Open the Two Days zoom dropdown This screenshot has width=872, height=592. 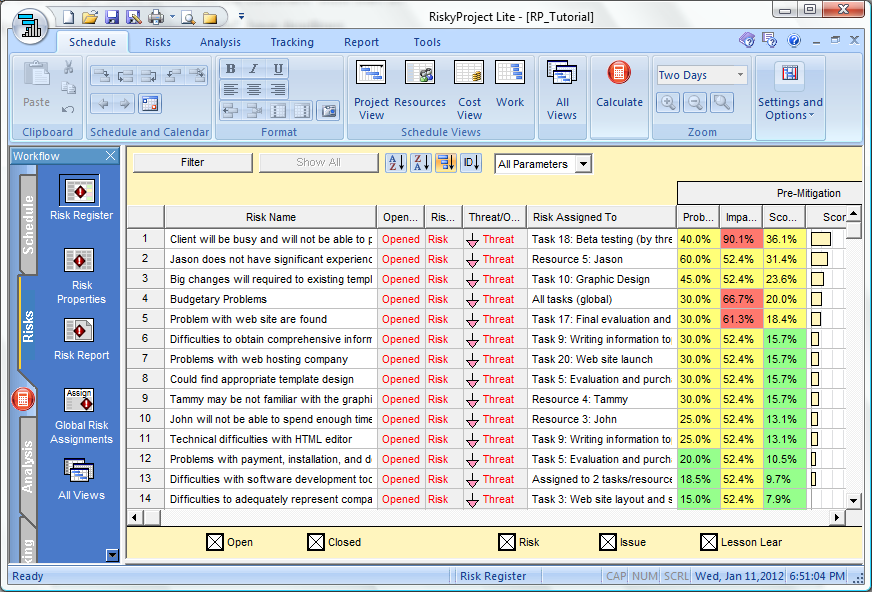740,74
